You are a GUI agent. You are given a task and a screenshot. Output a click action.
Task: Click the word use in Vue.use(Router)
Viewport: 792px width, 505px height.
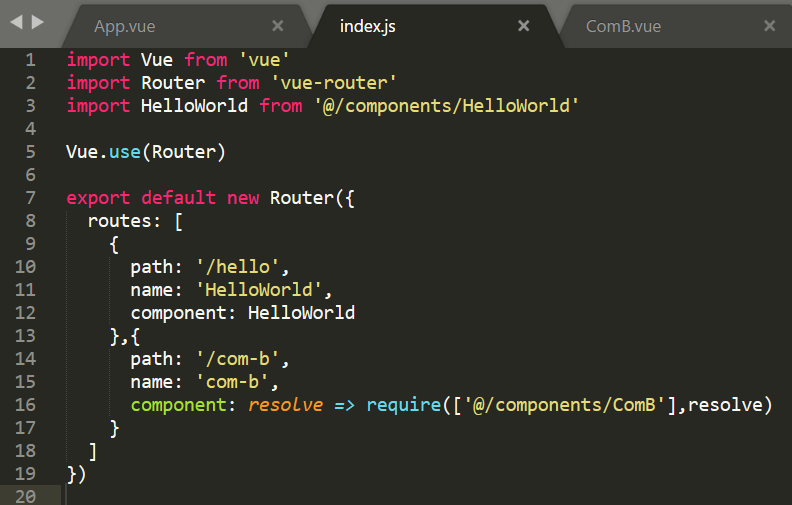point(125,152)
